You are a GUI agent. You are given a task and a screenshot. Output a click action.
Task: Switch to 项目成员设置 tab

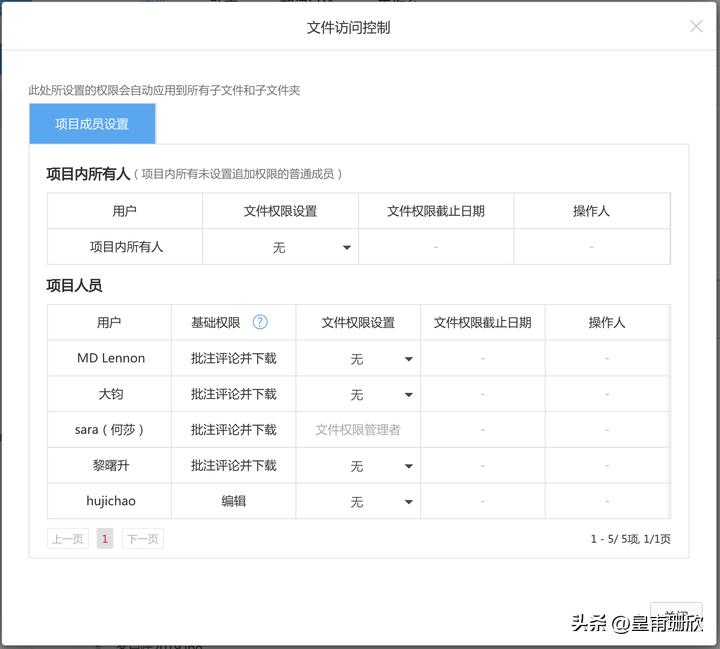92,124
